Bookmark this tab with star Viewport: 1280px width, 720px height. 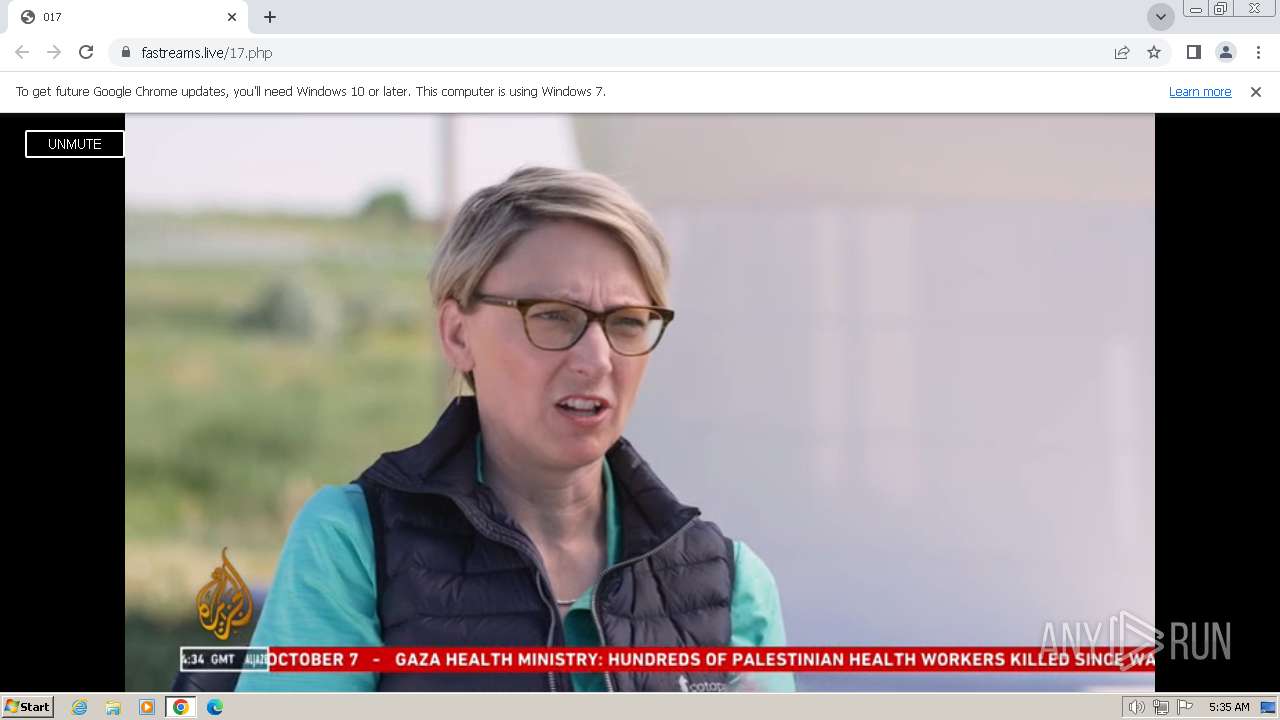(1154, 52)
